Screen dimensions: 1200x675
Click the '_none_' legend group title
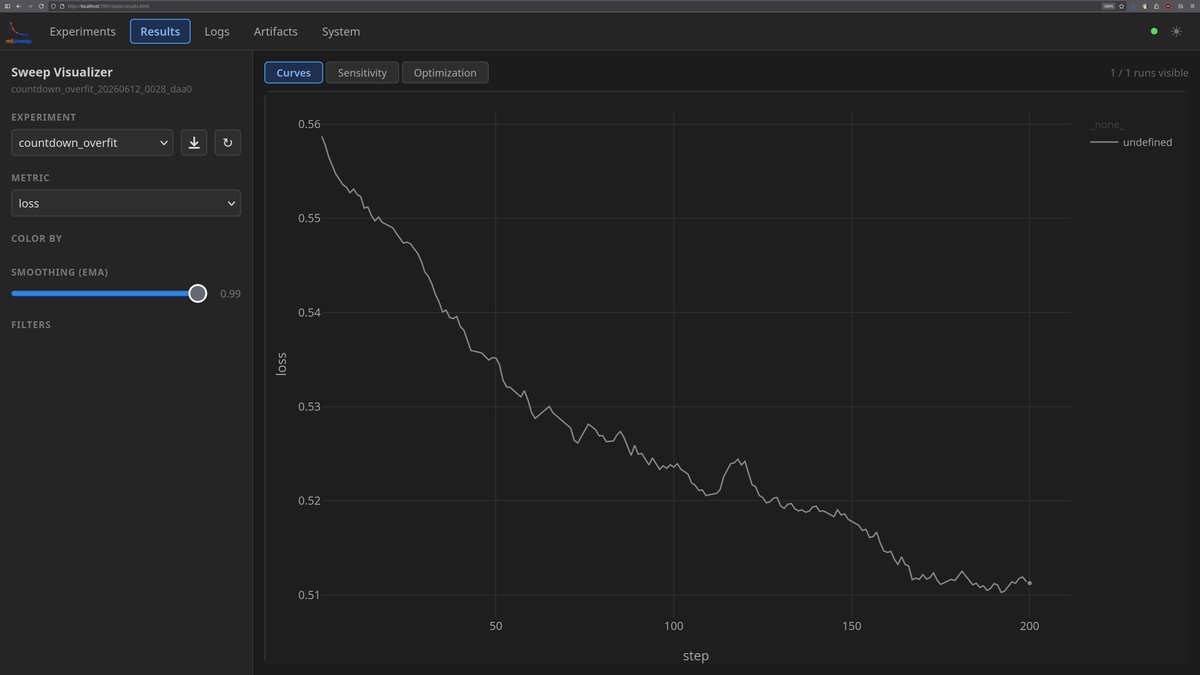coord(1107,125)
